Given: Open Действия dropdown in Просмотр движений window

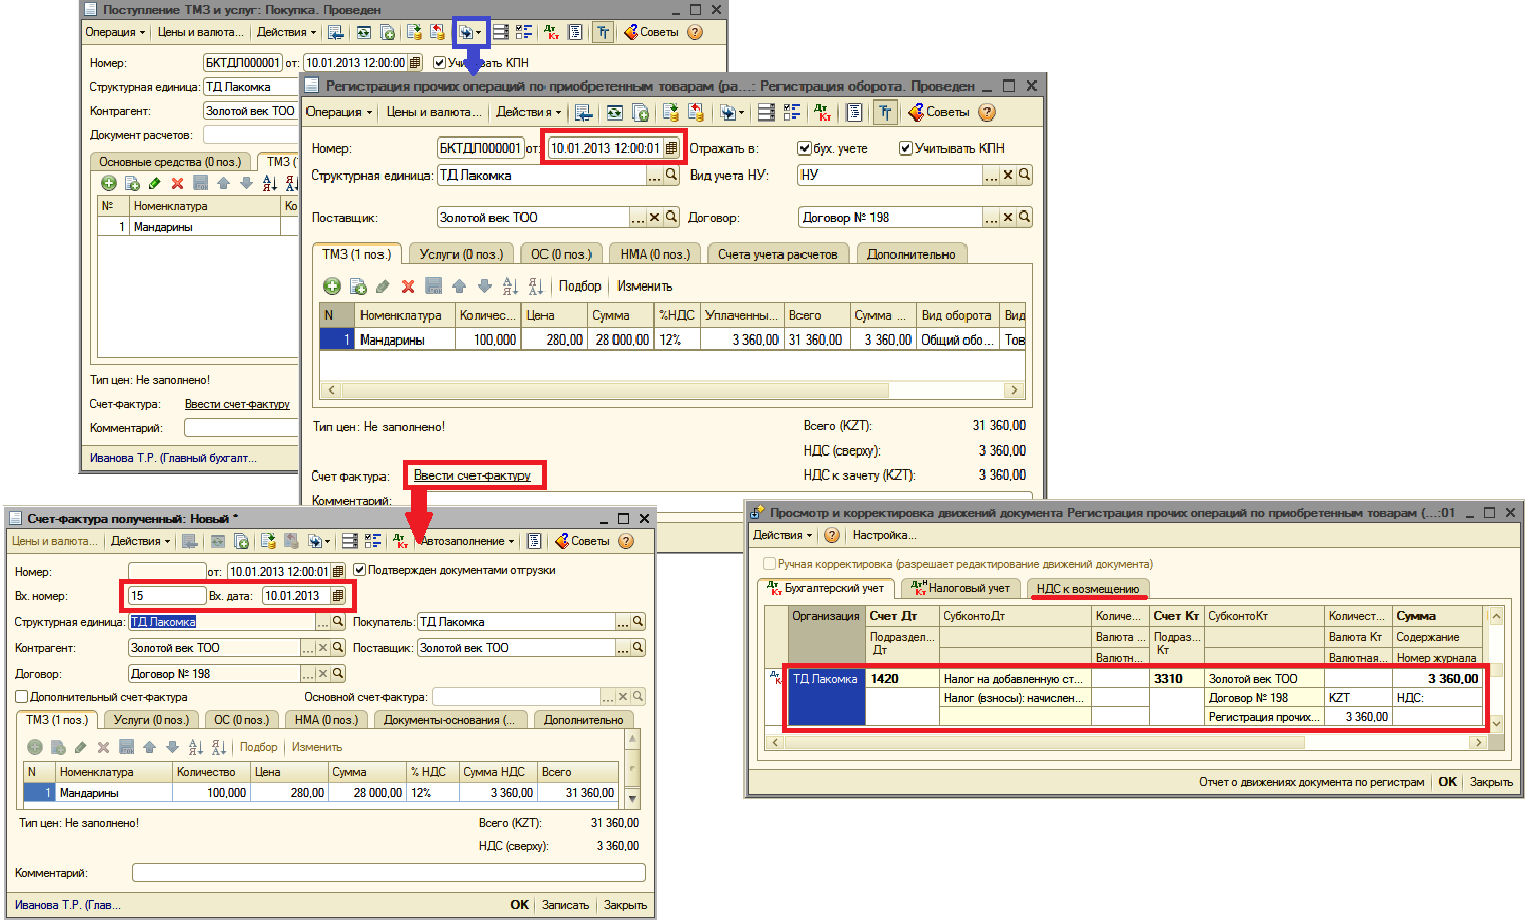Looking at the screenshot, I should [782, 535].
